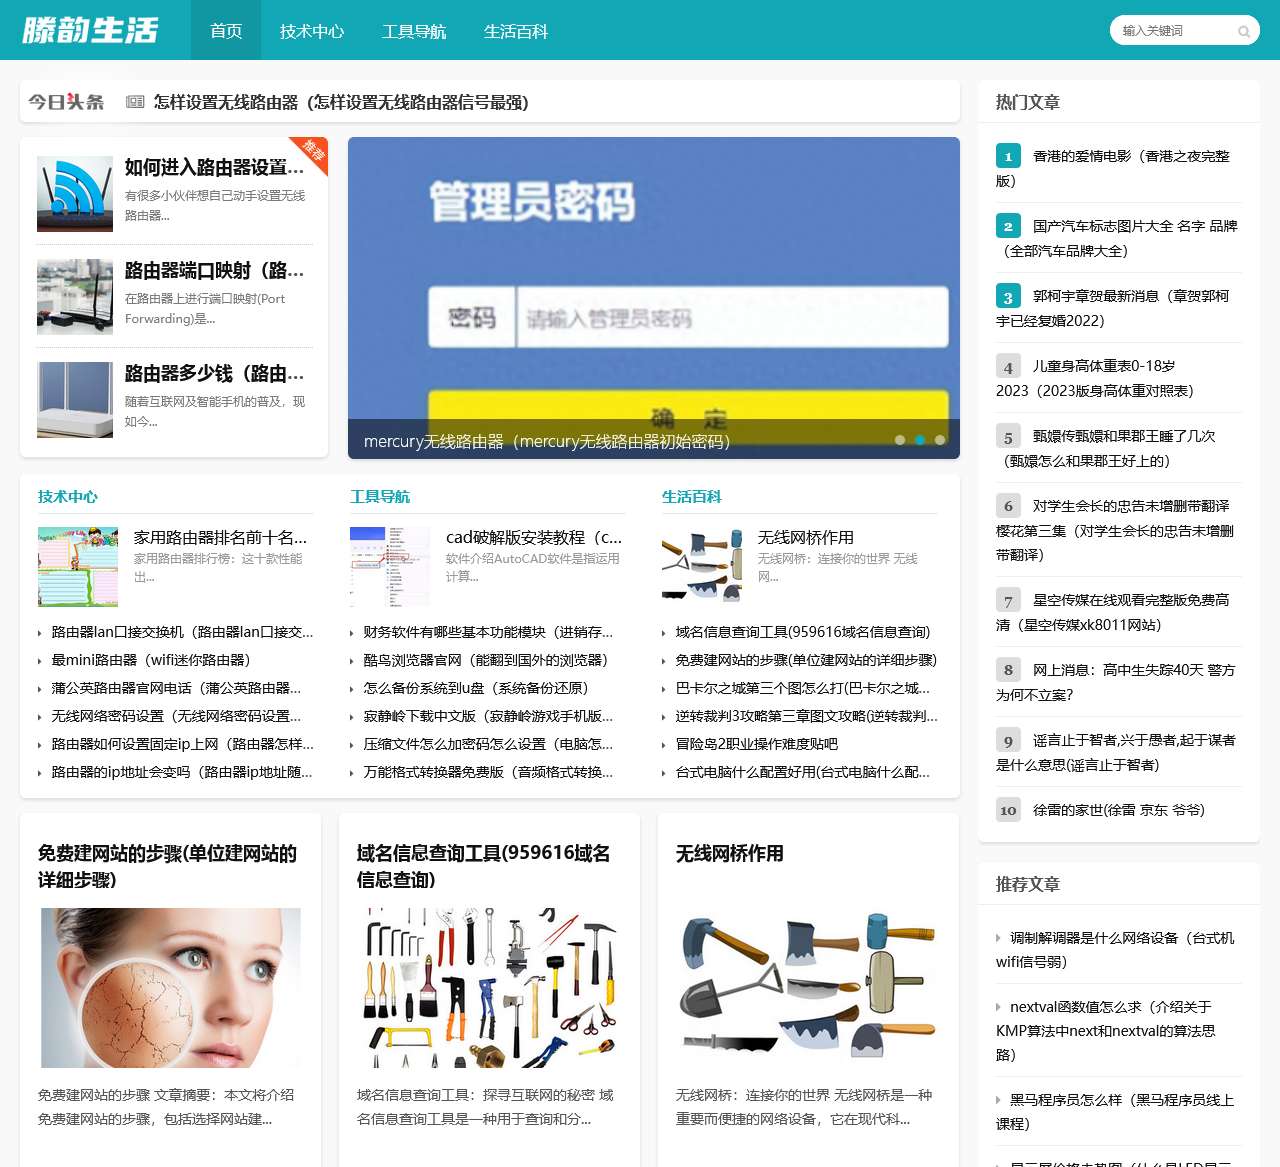The width and height of the screenshot is (1280, 1167).
Task: Select the highlighted middle carousel dot
Action: (920, 439)
